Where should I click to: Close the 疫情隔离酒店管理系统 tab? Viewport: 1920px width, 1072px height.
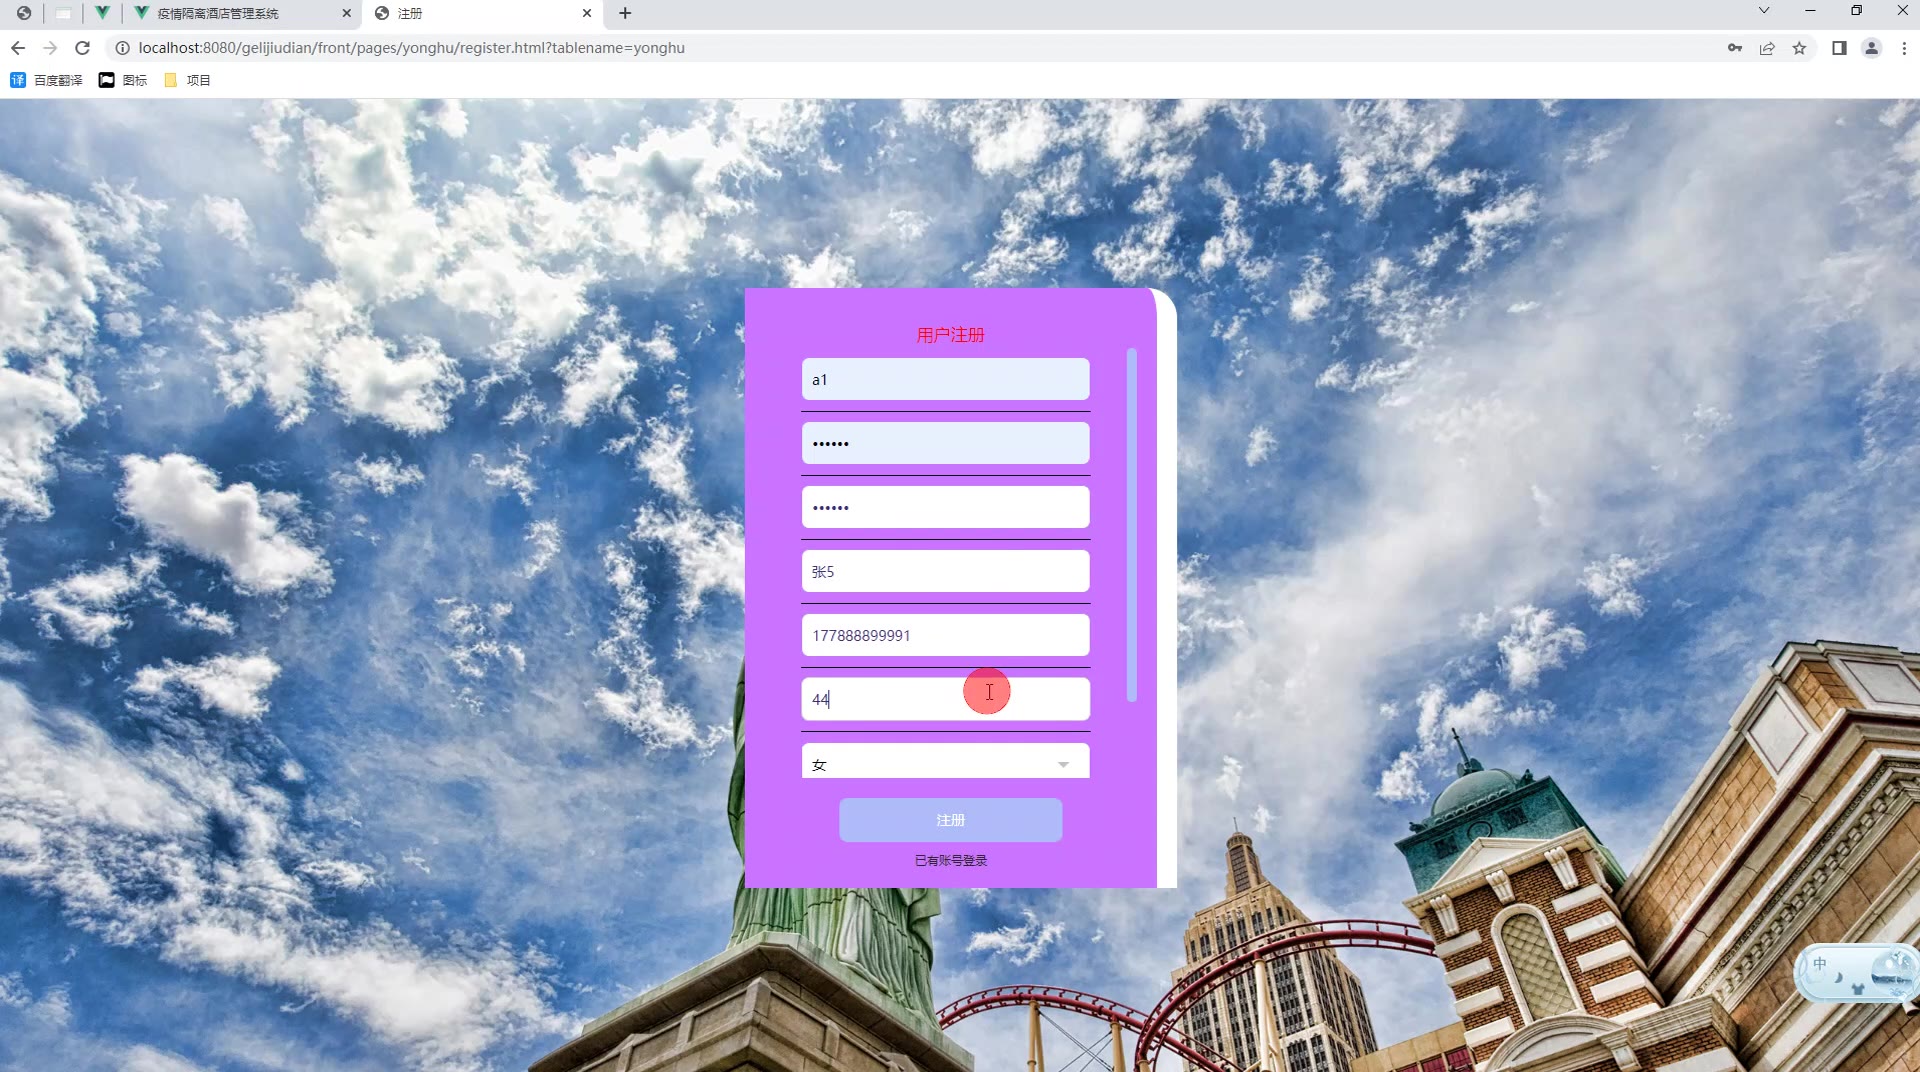tap(347, 13)
